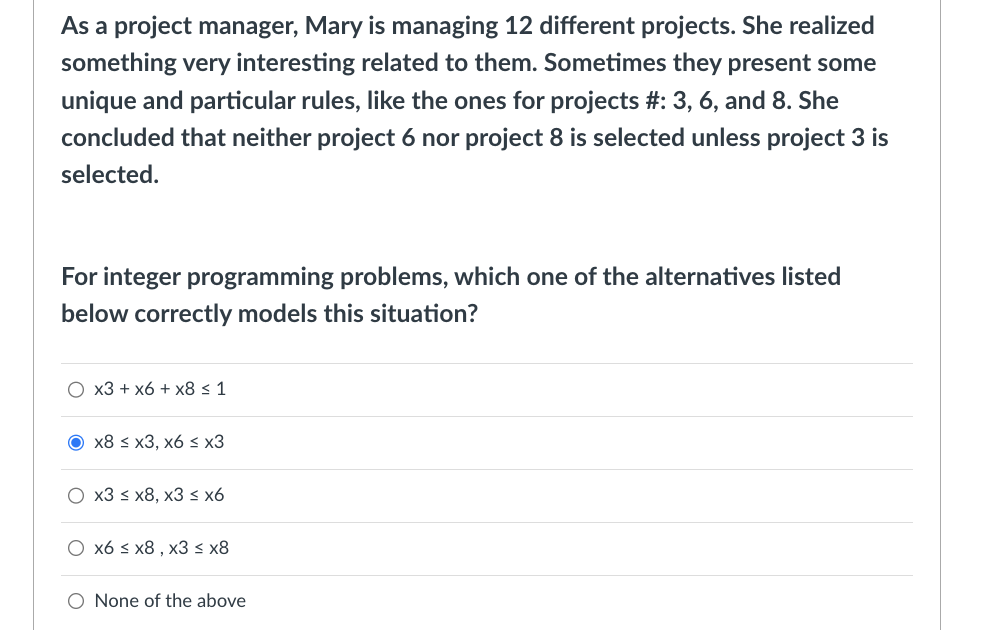The image size is (996, 630).
Task: Click the divider line above the first option
Action: point(487,363)
